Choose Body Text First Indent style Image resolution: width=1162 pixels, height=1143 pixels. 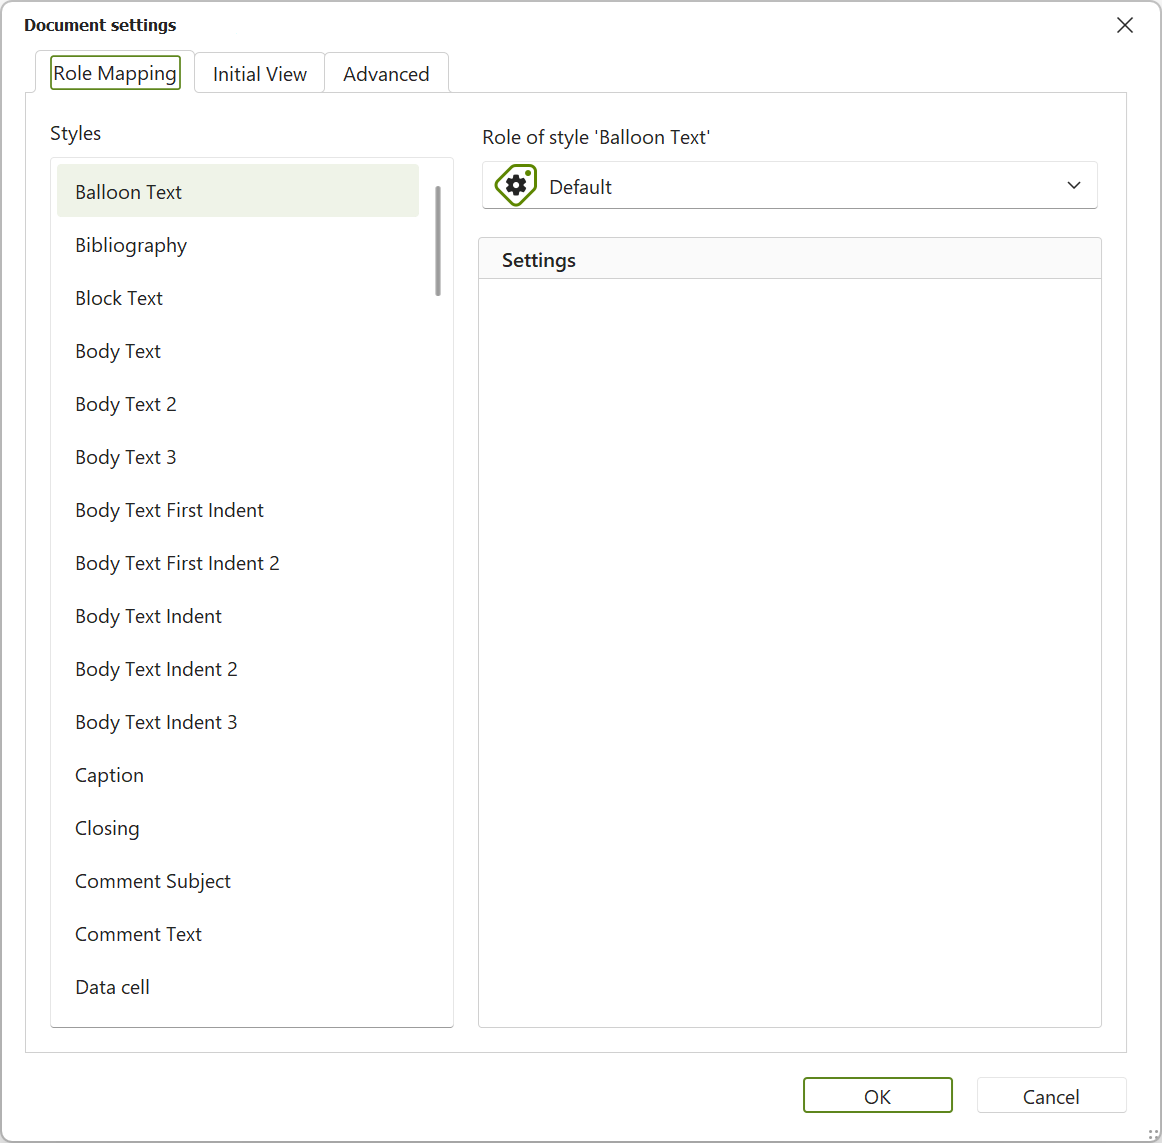238,510
